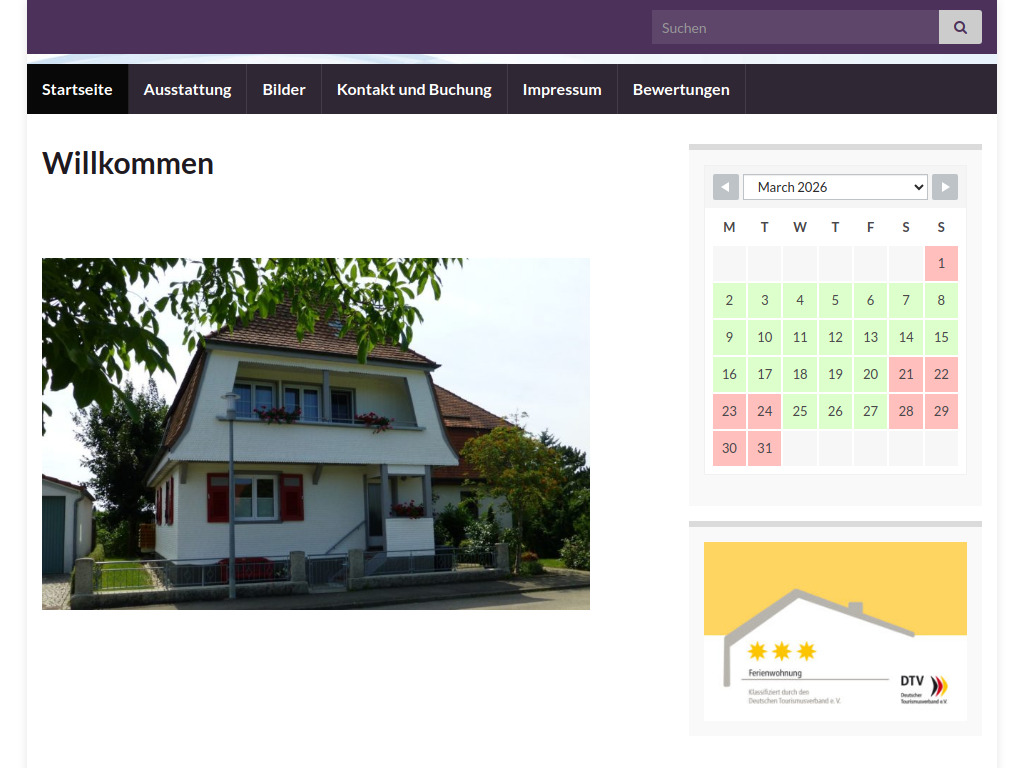This screenshot has width=1024, height=768.
Task: Select the green available date 15 in the calendar
Action: (x=941, y=337)
